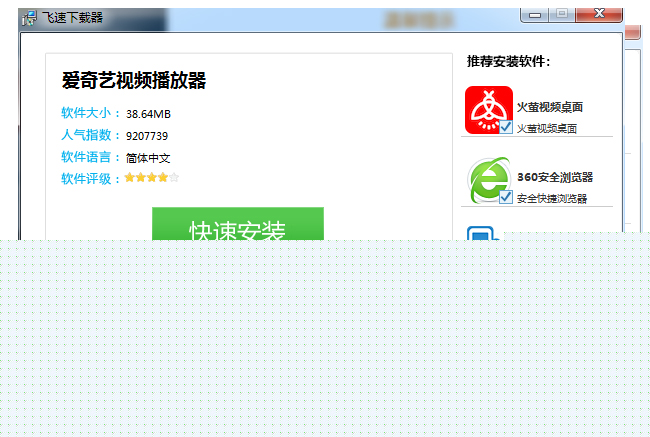Click the 飞速下载器 window title text
The width and height of the screenshot is (650, 437).
[x=72, y=17]
